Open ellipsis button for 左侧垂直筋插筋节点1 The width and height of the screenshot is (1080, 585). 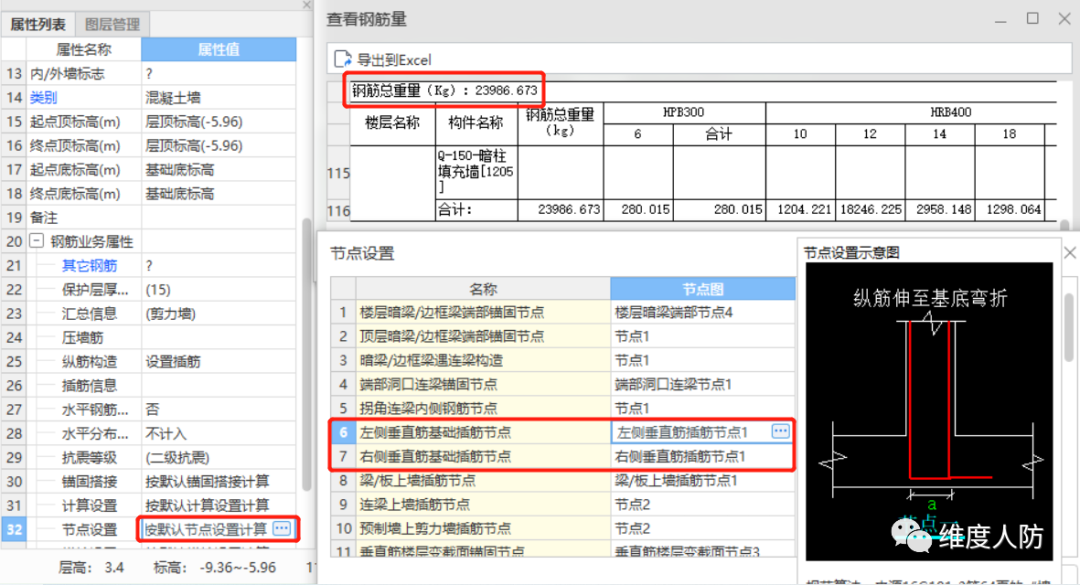[780, 431]
